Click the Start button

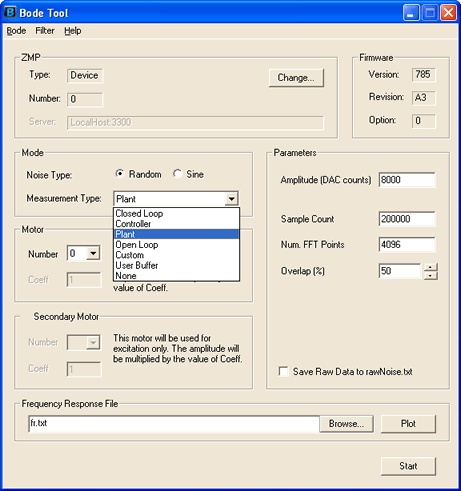click(408, 466)
